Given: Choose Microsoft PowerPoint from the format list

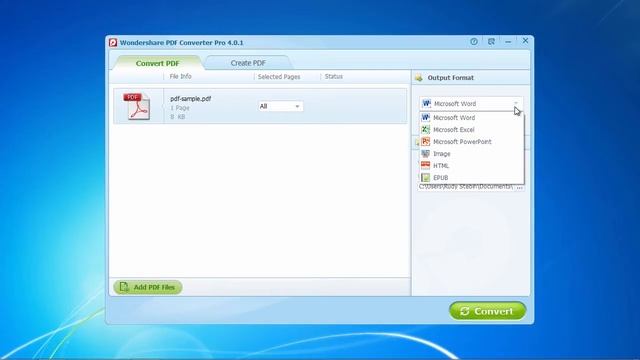Looking at the screenshot, I should [x=471, y=142].
